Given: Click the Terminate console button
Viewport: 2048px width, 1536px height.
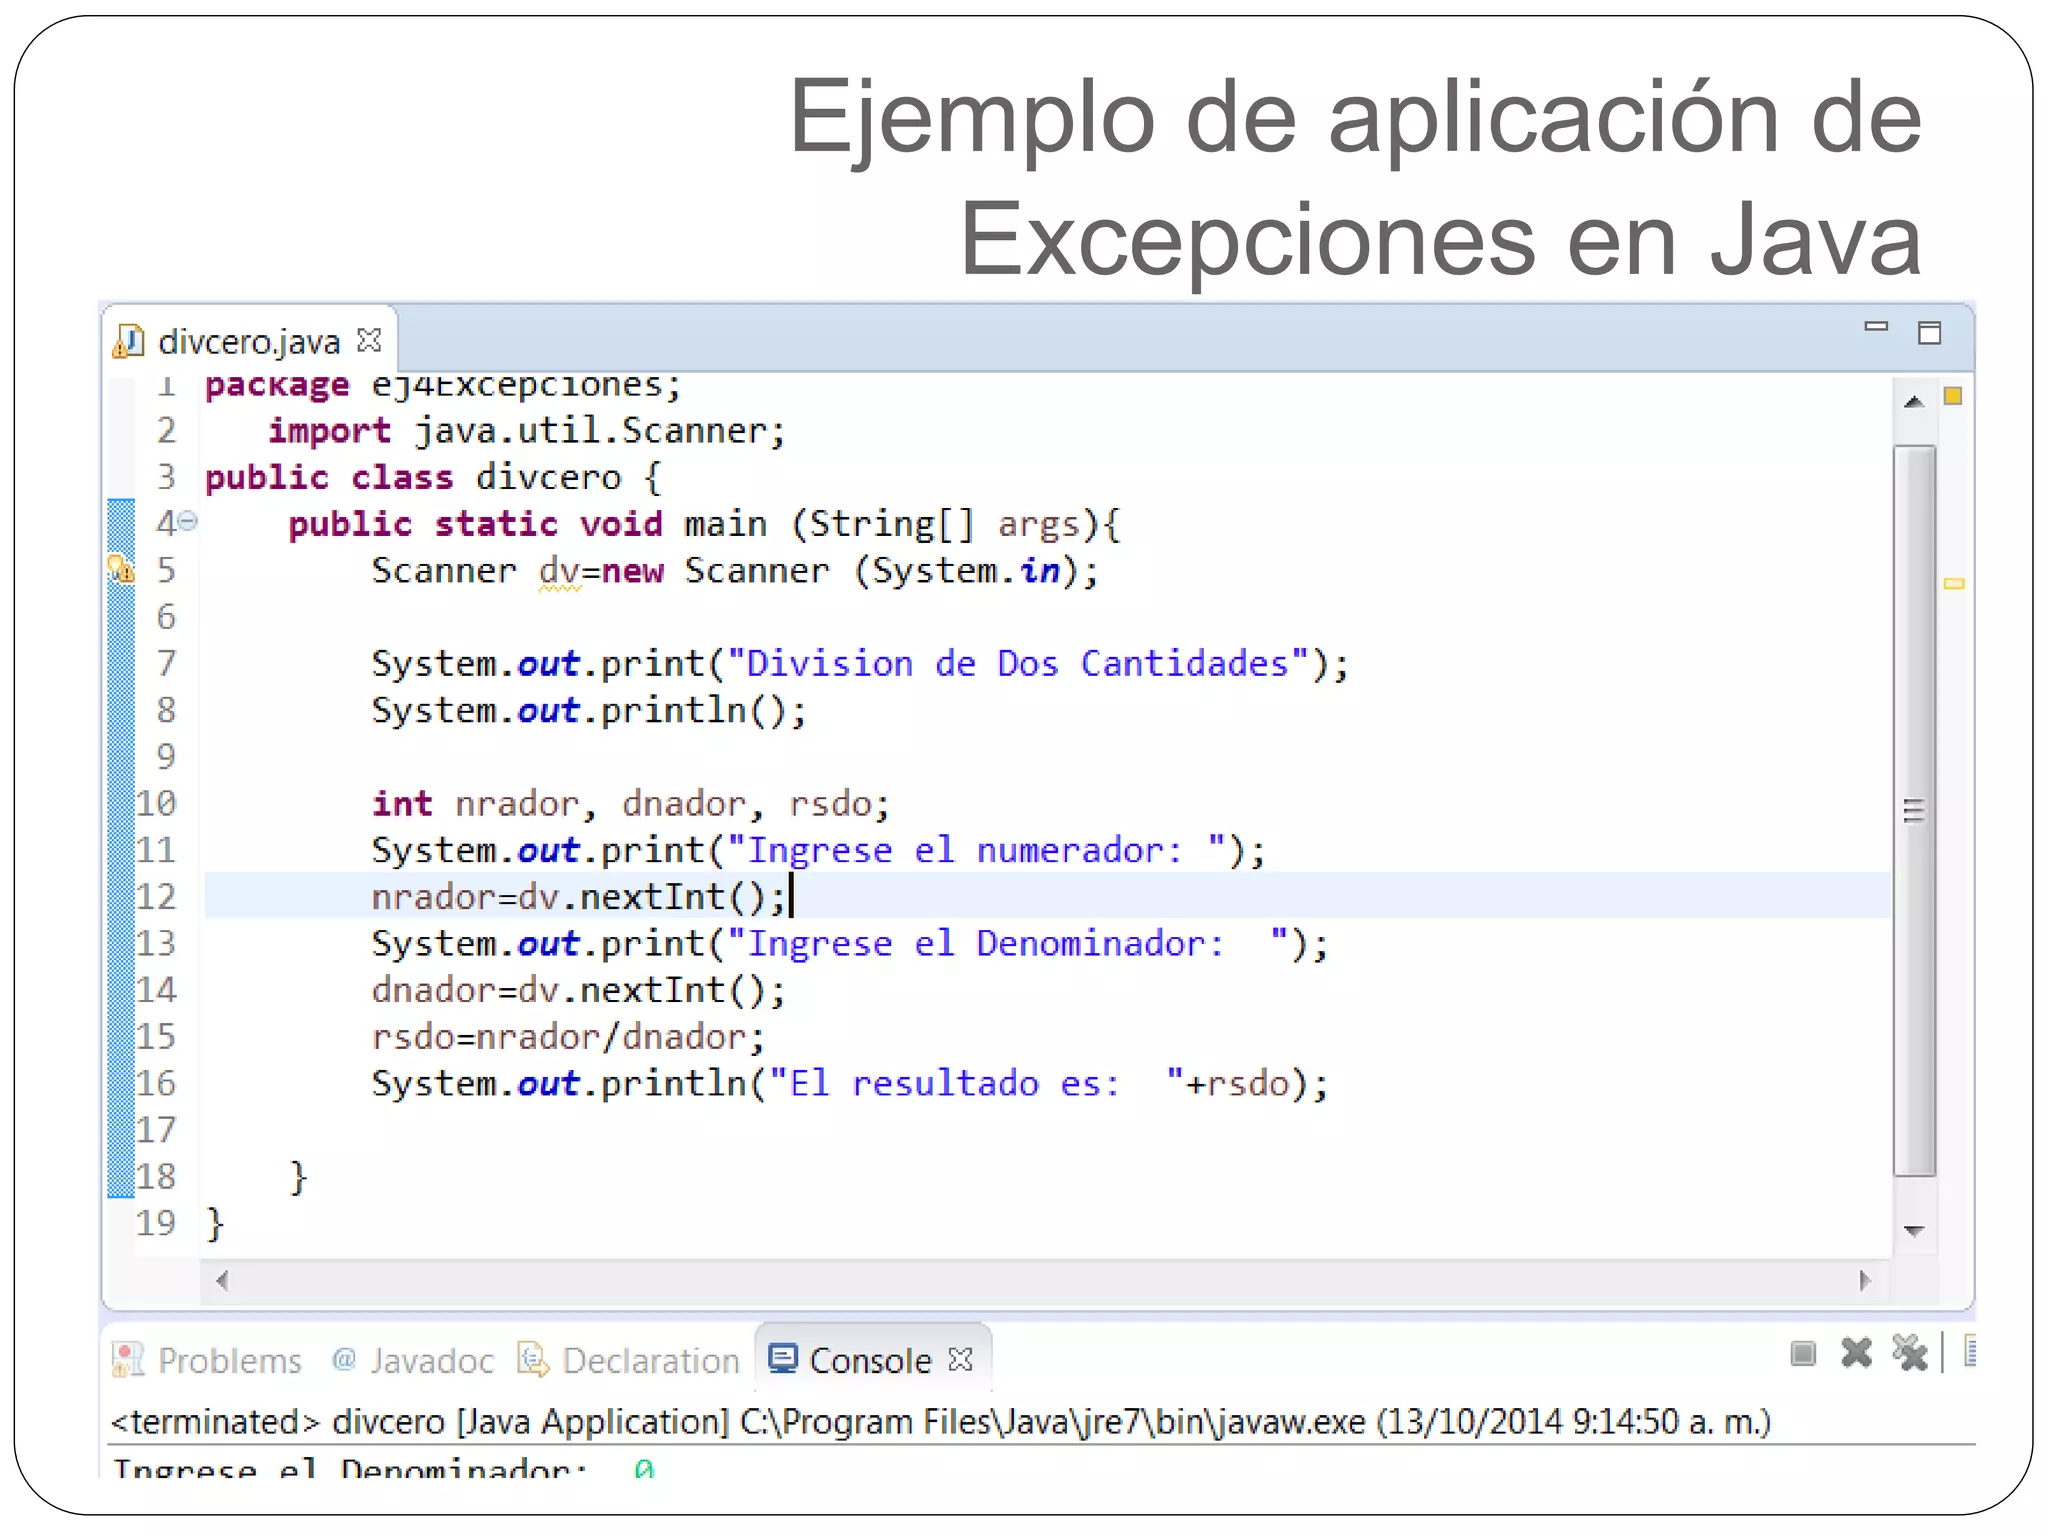Looking at the screenshot, I should pyautogui.click(x=1803, y=1353).
